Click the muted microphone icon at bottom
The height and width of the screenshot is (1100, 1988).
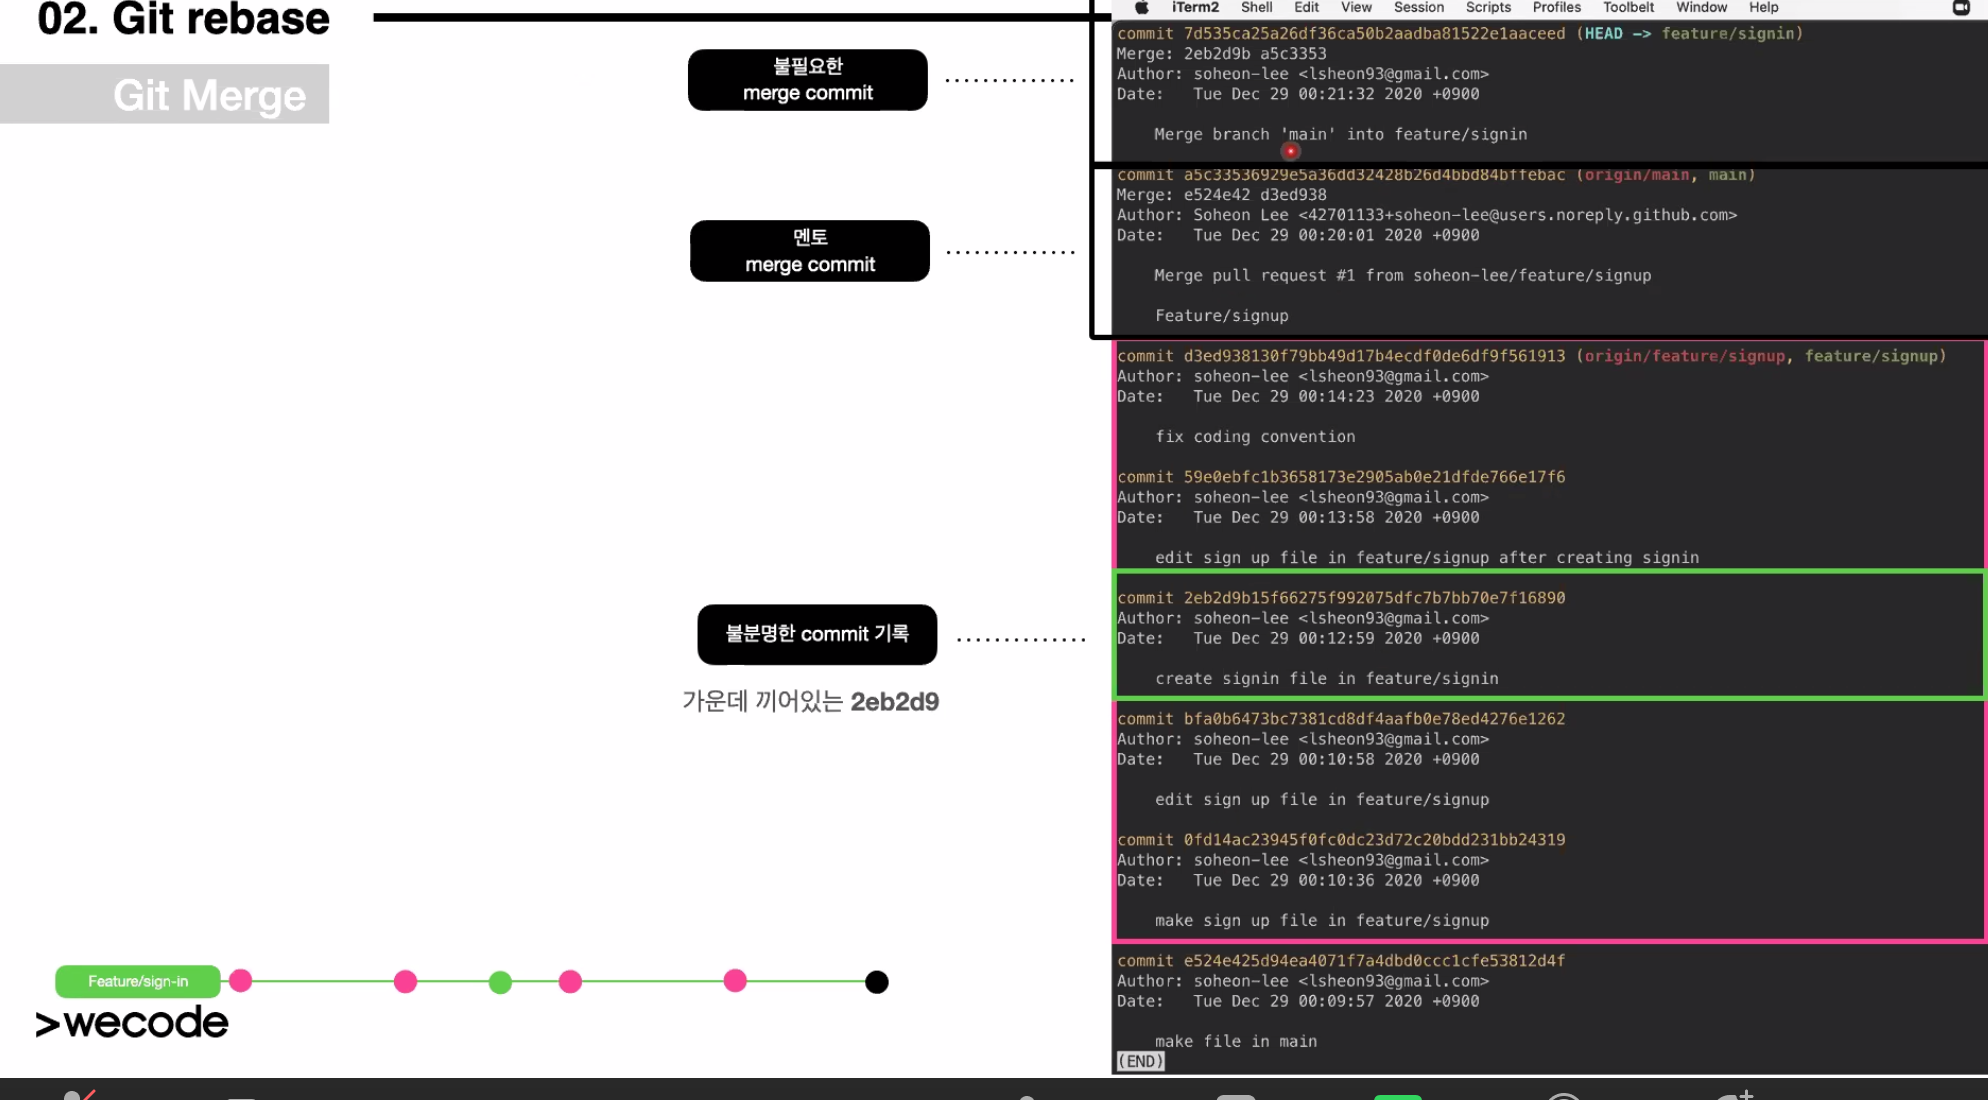pyautogui.click(x=78, y=1094)
